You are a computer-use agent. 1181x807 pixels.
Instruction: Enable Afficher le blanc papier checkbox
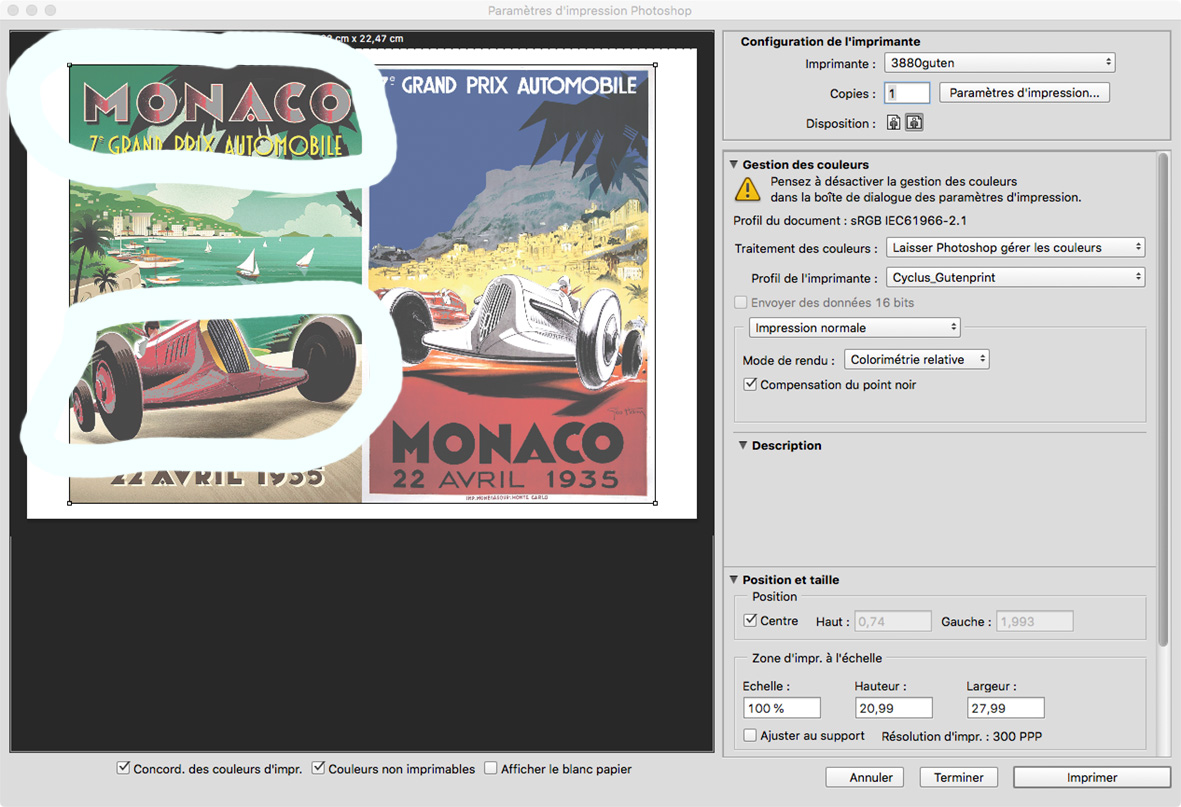pos(491,769)
